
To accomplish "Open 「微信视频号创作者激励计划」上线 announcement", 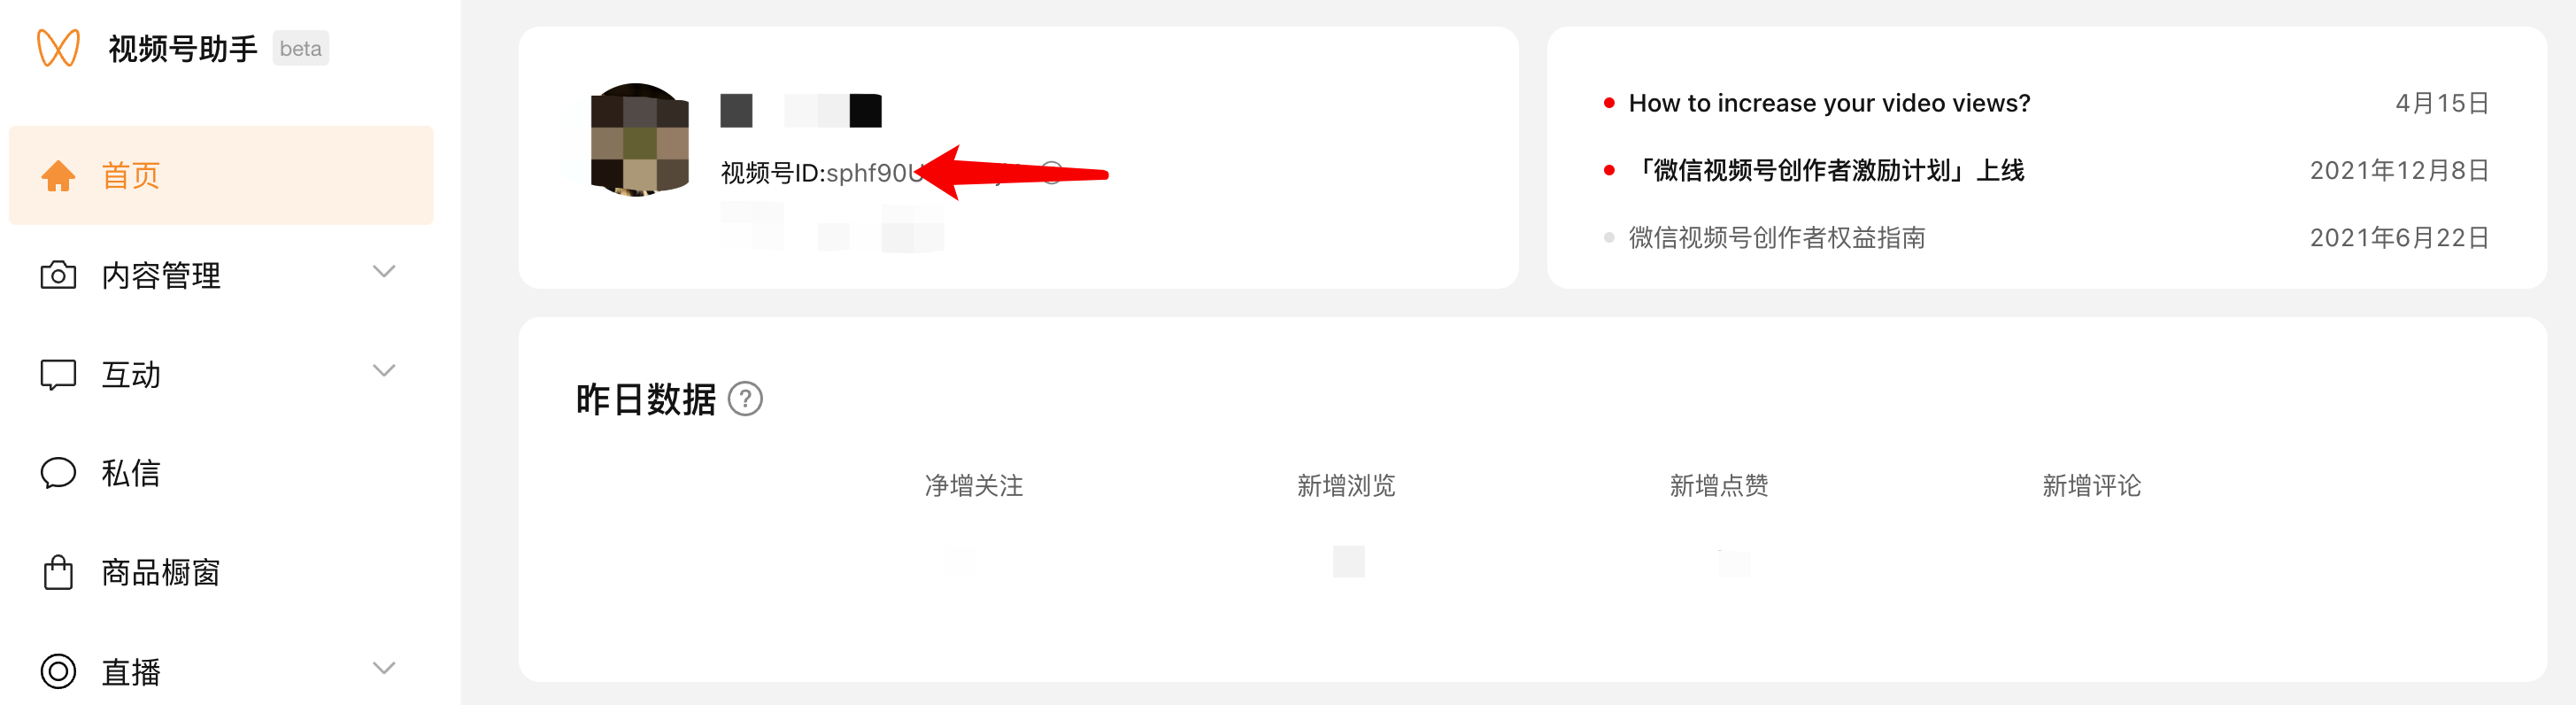I will tap(1826, 170).
